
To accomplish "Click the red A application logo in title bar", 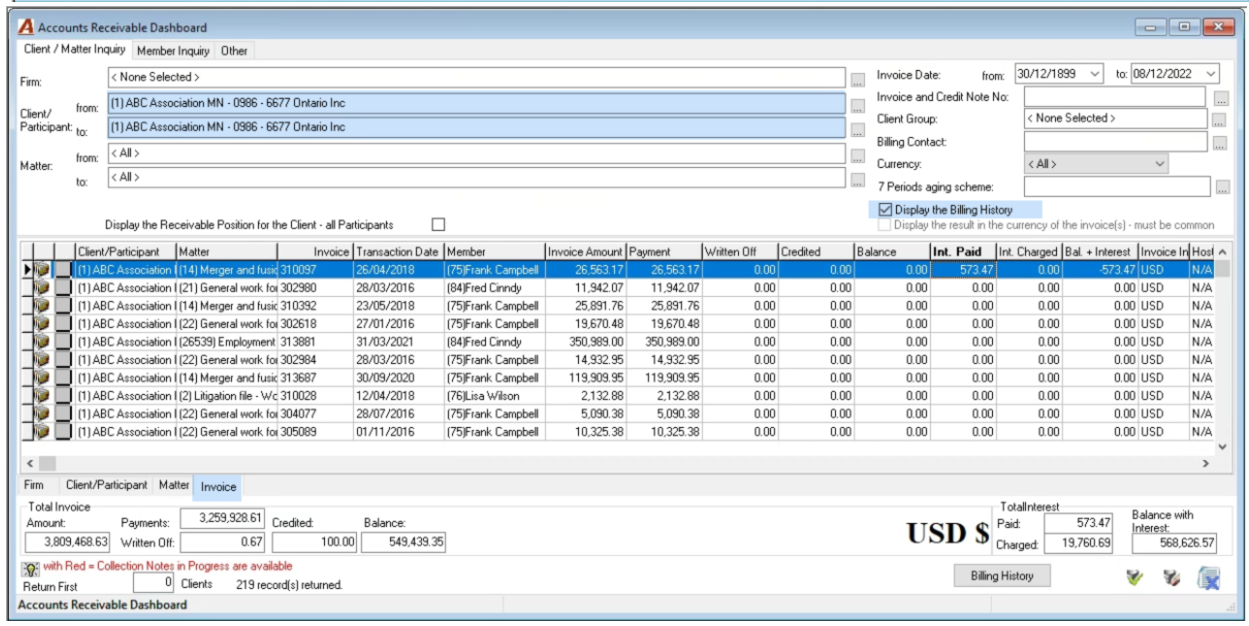I will click(25, 27).
